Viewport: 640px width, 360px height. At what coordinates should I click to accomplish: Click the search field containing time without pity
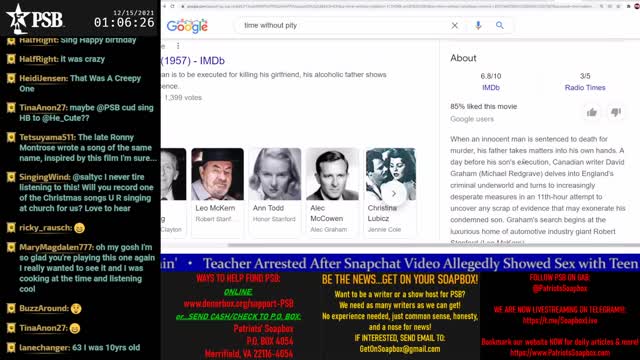(343, 25)
